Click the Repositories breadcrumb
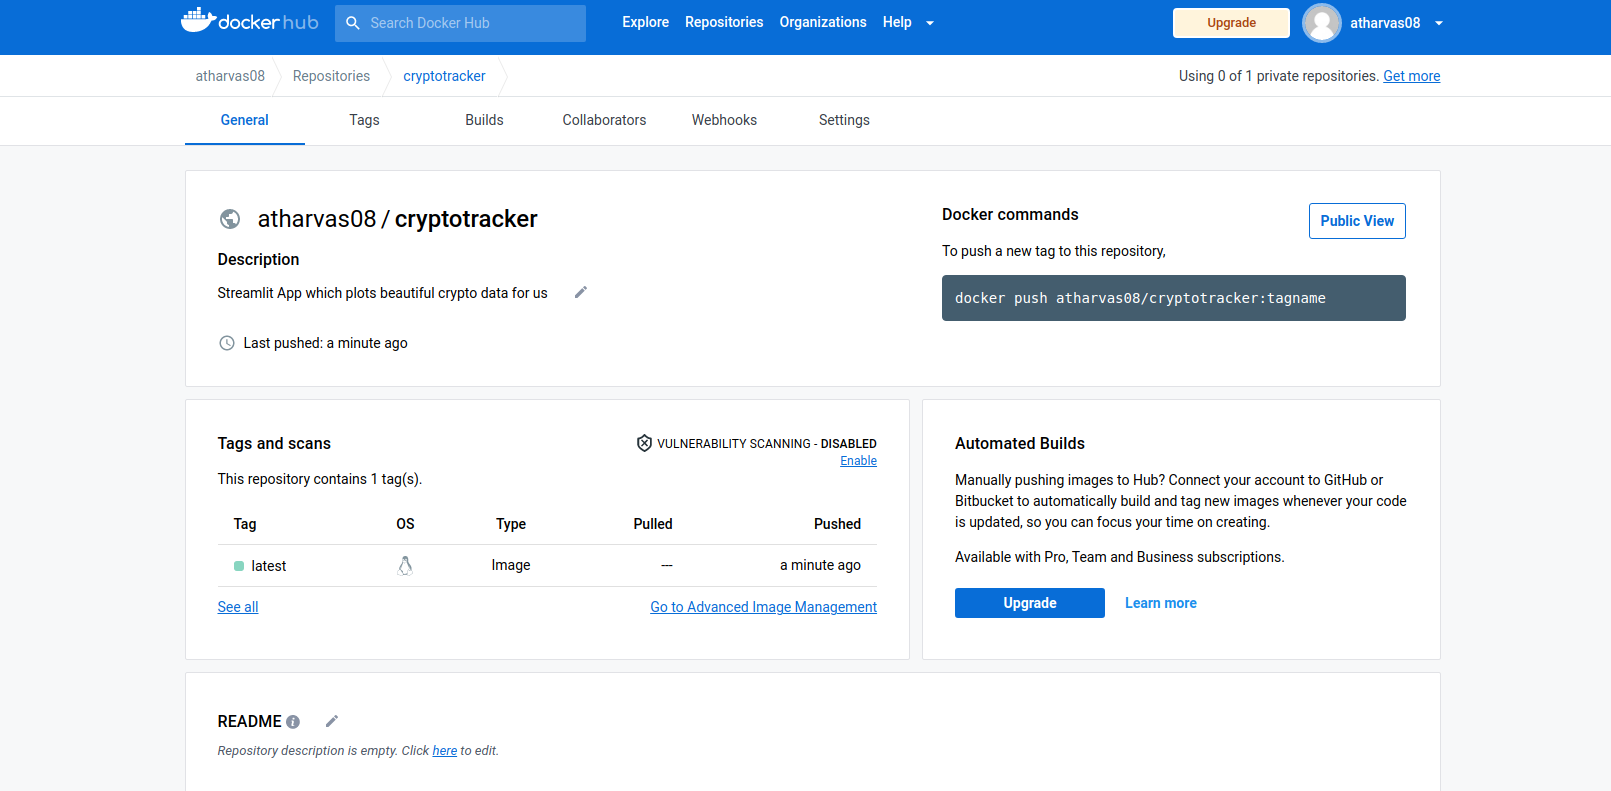This screenshot has width=1611, height=791. pos(331,76)
